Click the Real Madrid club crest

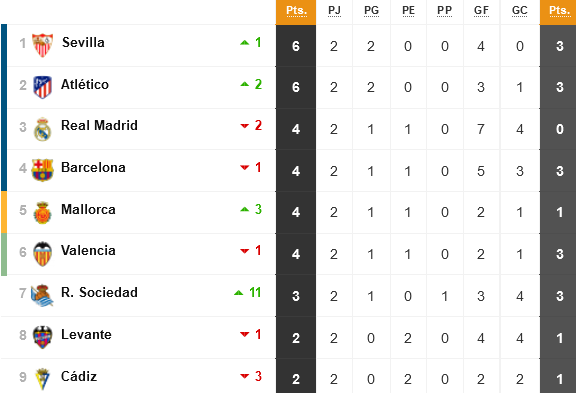coord(42,129)
